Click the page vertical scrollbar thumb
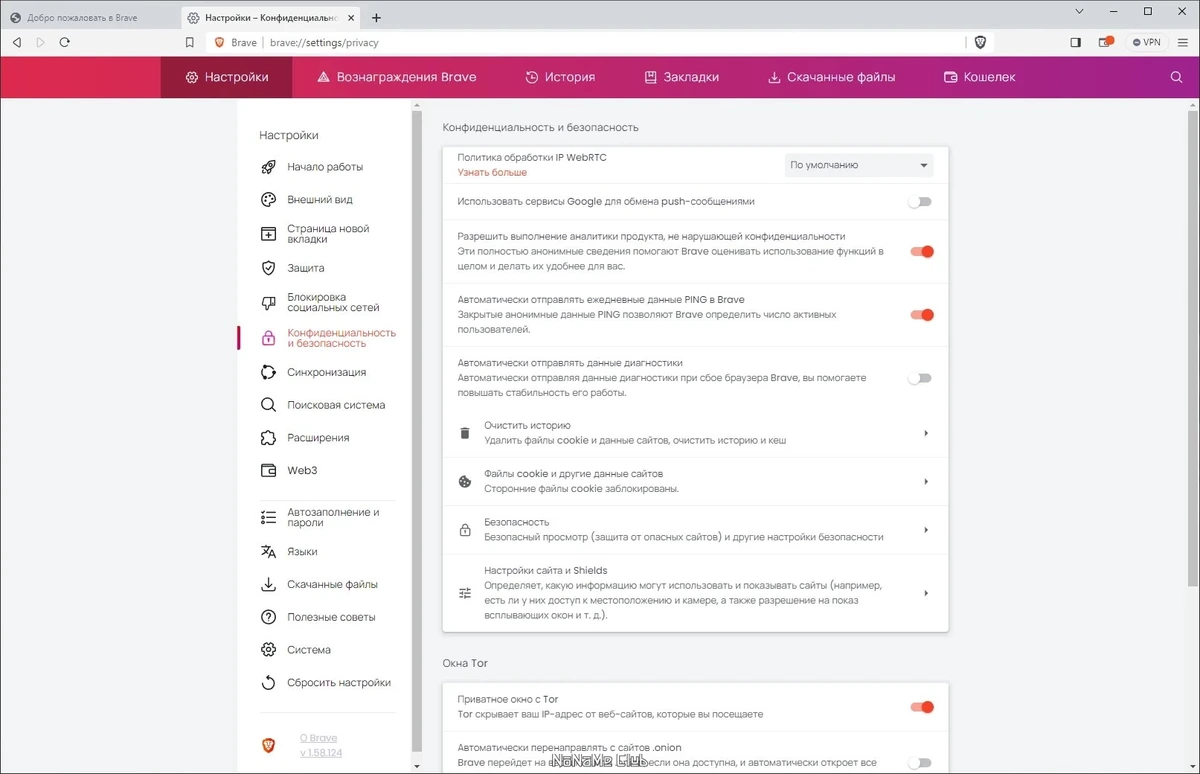This screenshot has height=774, width=1200. (x=1193, y=347)
